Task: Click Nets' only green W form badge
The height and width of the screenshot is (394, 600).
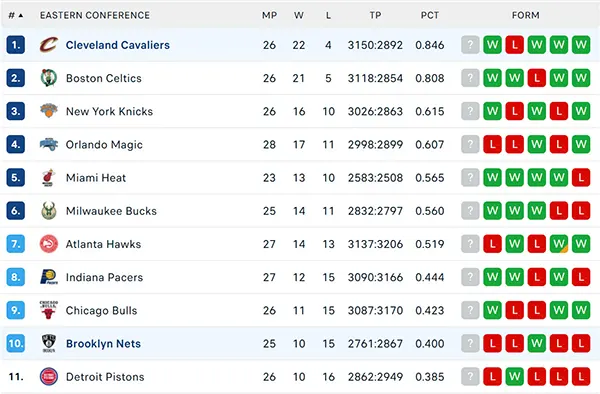Action: pyautogui.click(x=537, y=344)
